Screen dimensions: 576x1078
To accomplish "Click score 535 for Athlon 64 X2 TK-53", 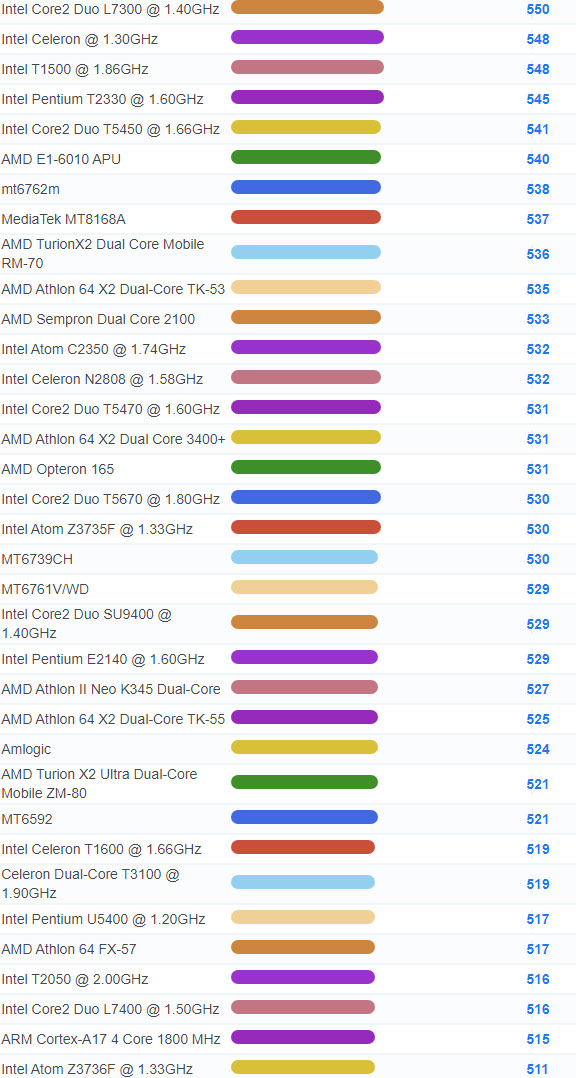I will [x=538, y=289].
